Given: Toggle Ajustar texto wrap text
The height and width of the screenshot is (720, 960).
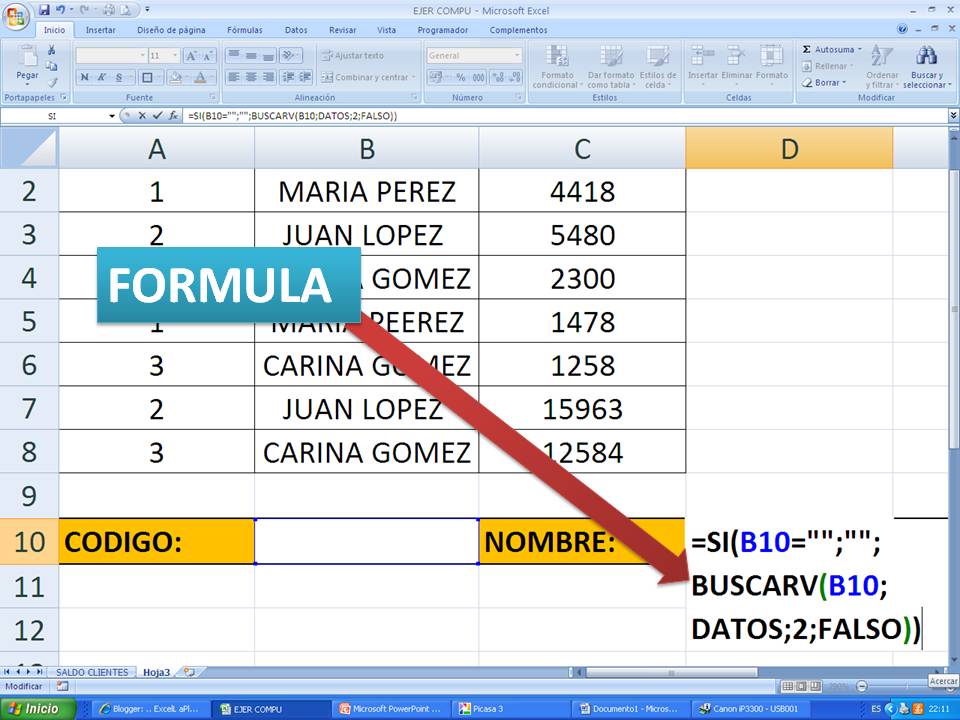Looking at the screenshot, I should [x=354, y=56].
